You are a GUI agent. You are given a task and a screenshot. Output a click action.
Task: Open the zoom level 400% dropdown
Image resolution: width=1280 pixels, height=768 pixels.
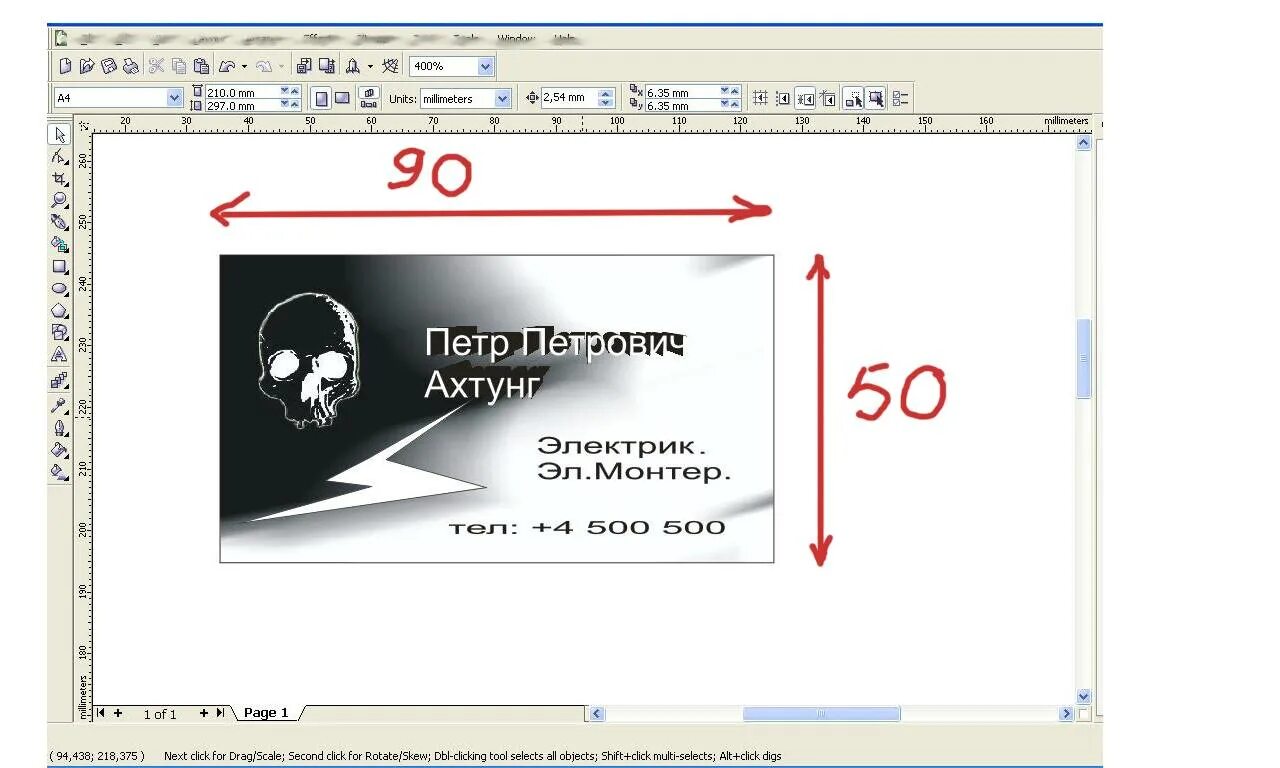point(485,67)
